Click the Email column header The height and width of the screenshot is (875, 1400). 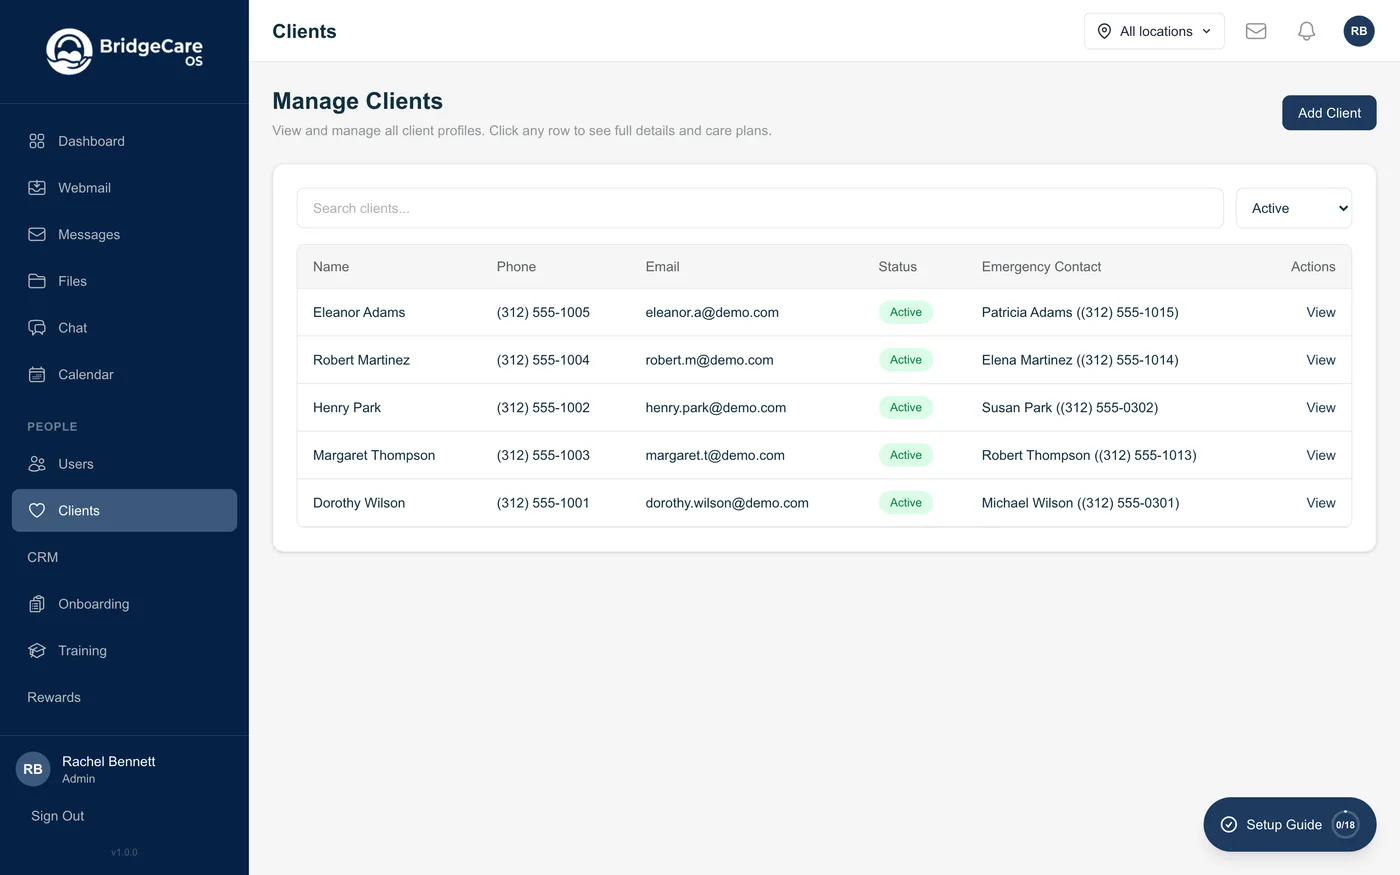[662, 267]
